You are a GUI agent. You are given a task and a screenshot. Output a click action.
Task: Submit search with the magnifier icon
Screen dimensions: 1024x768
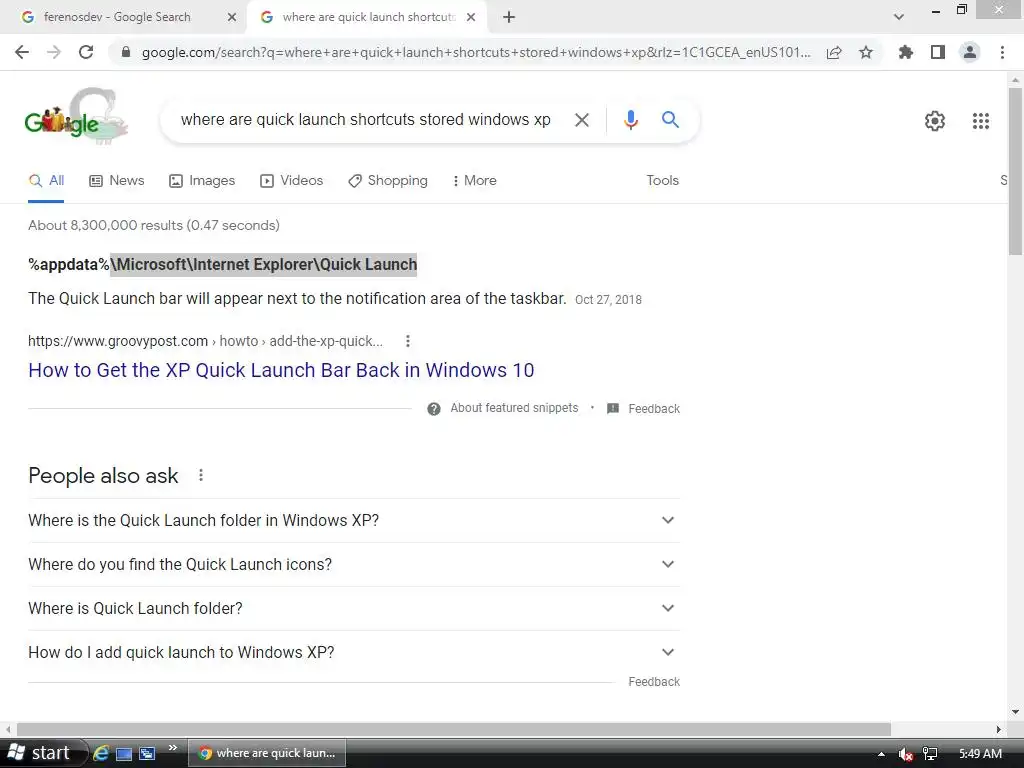670,120
